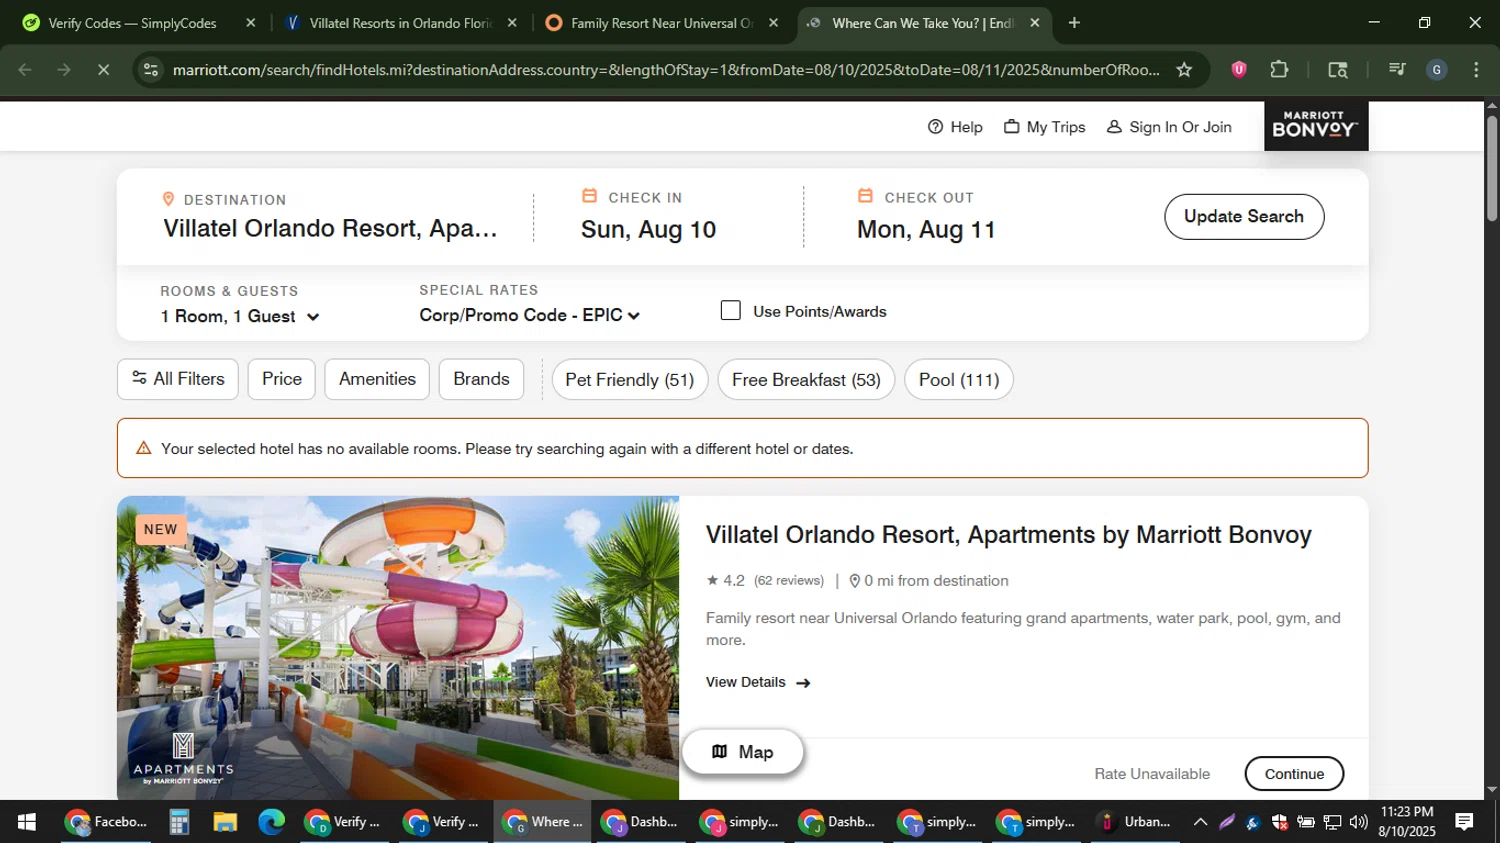Screen dimensions: 1500x843
Task: Click the page vertical scrollbar thumb
Action: (1492, 168)
